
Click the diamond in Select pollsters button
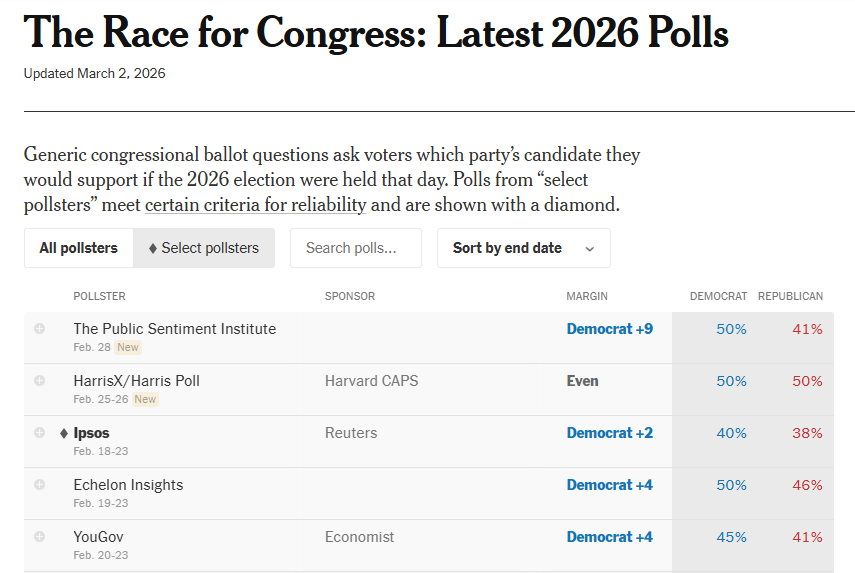153,248
